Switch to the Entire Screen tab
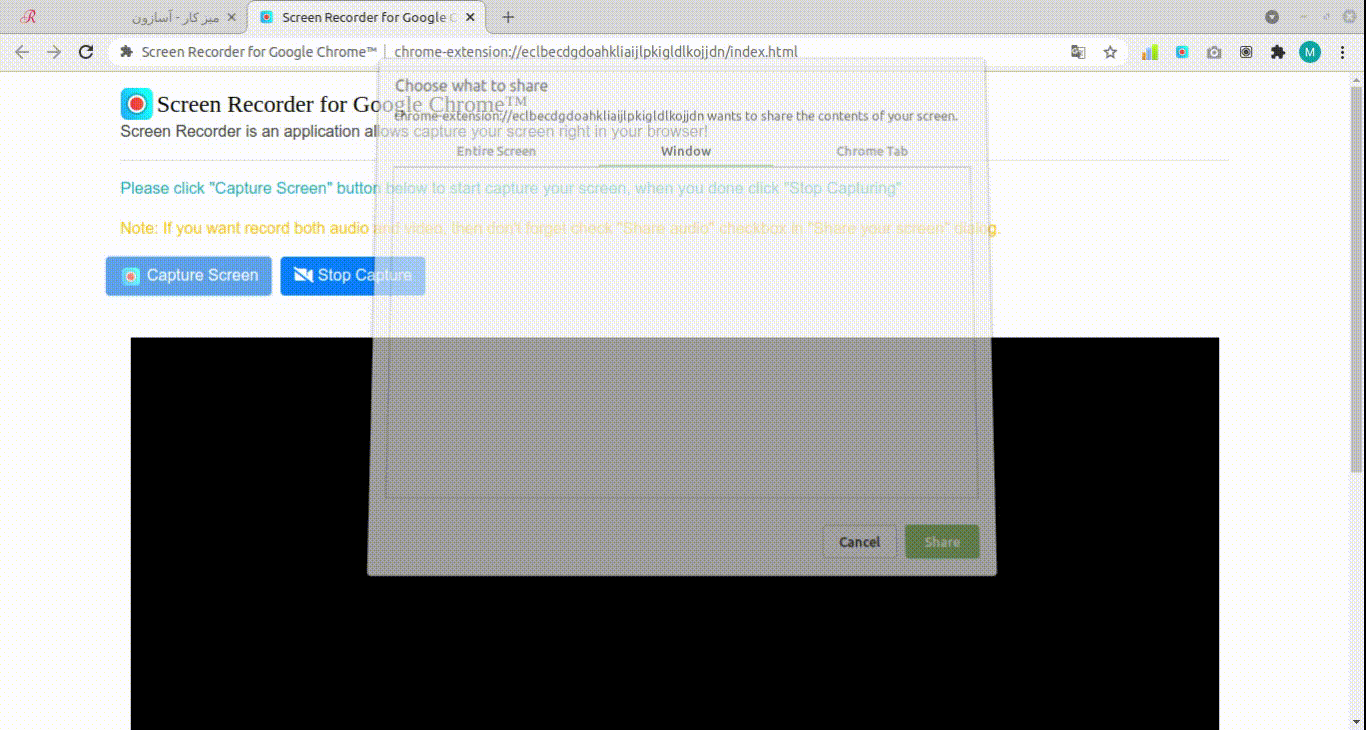Image resolution: width=1366 pixels, height=730 pixels. click(496, 151)
